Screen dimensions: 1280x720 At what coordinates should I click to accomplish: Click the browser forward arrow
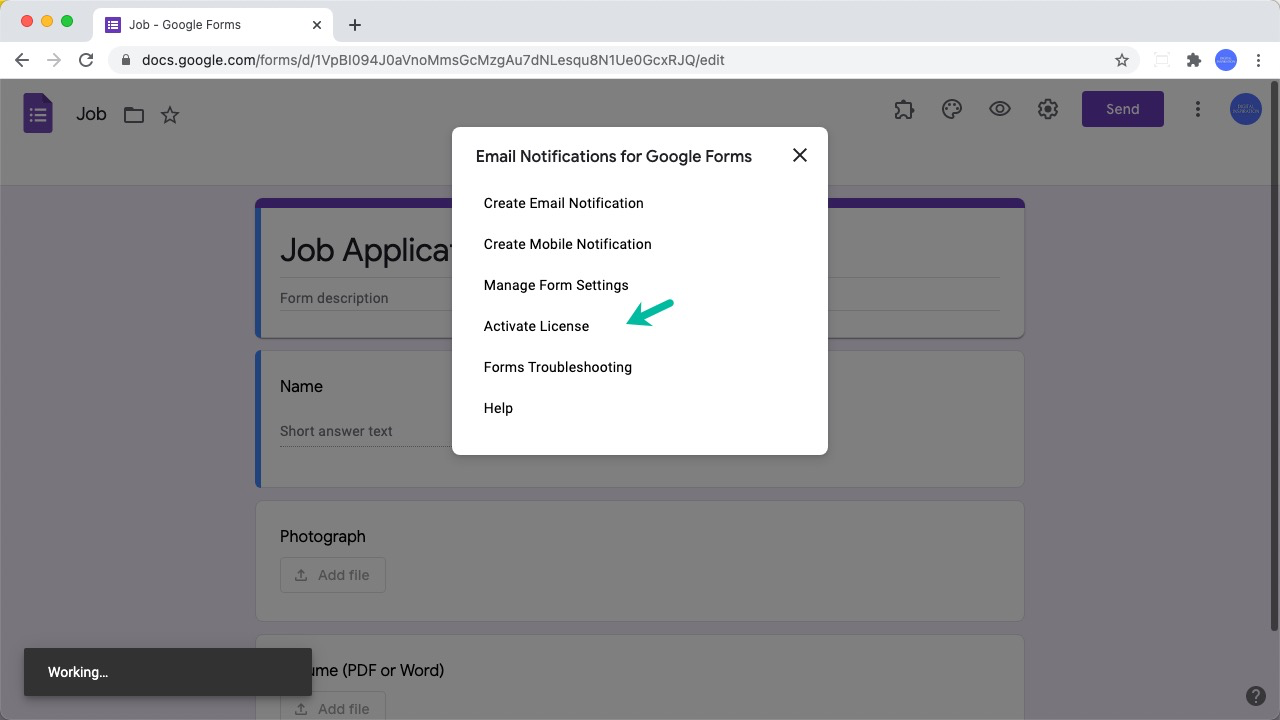tap(54, 60)
